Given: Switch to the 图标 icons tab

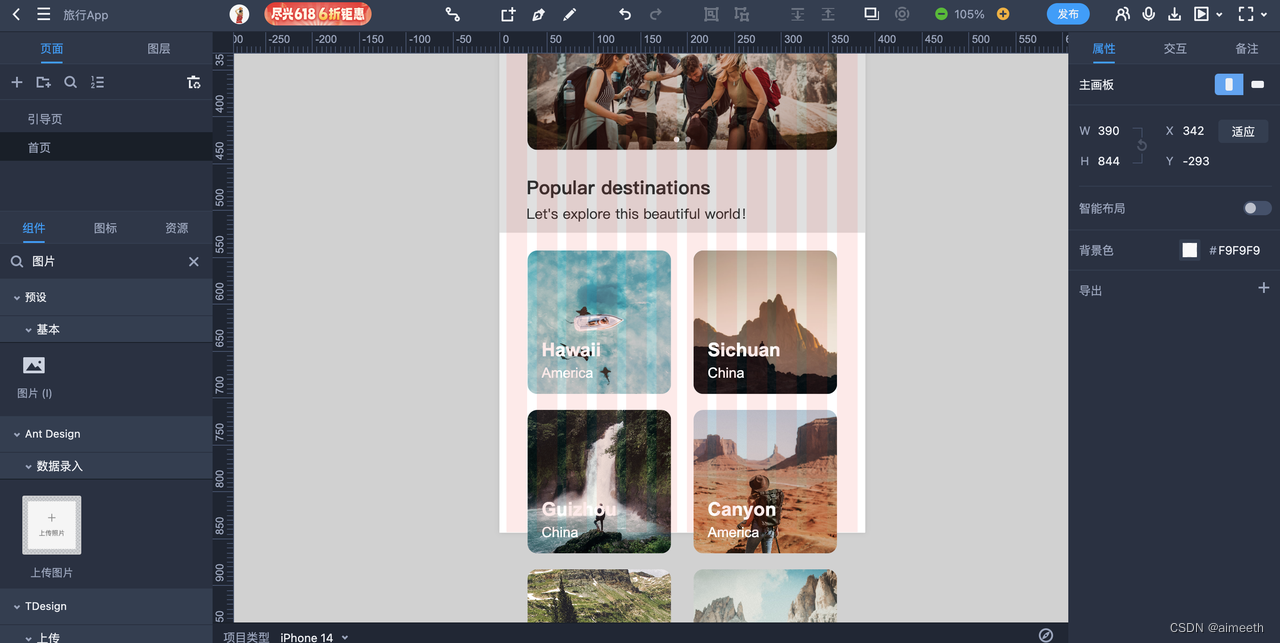Looking at the screenshot, I should point(105,228).
